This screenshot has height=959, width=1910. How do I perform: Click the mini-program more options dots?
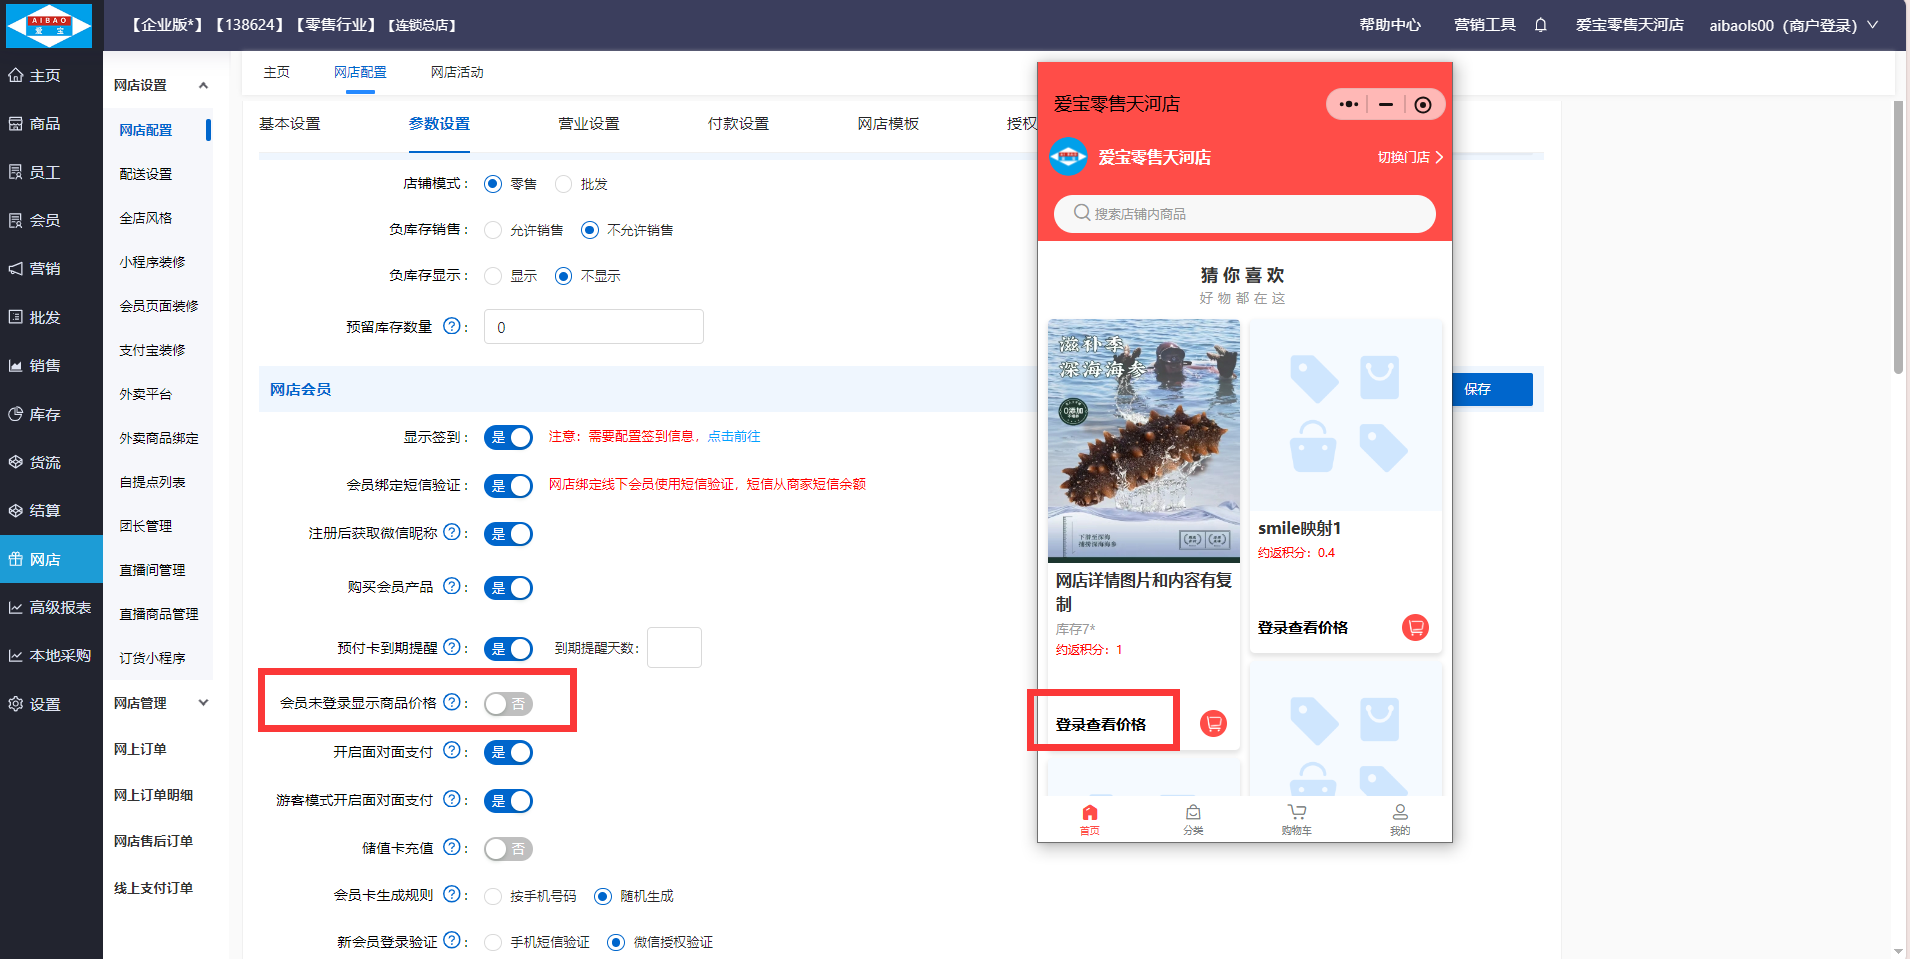pyautogui.click(x=1348, y=104)
